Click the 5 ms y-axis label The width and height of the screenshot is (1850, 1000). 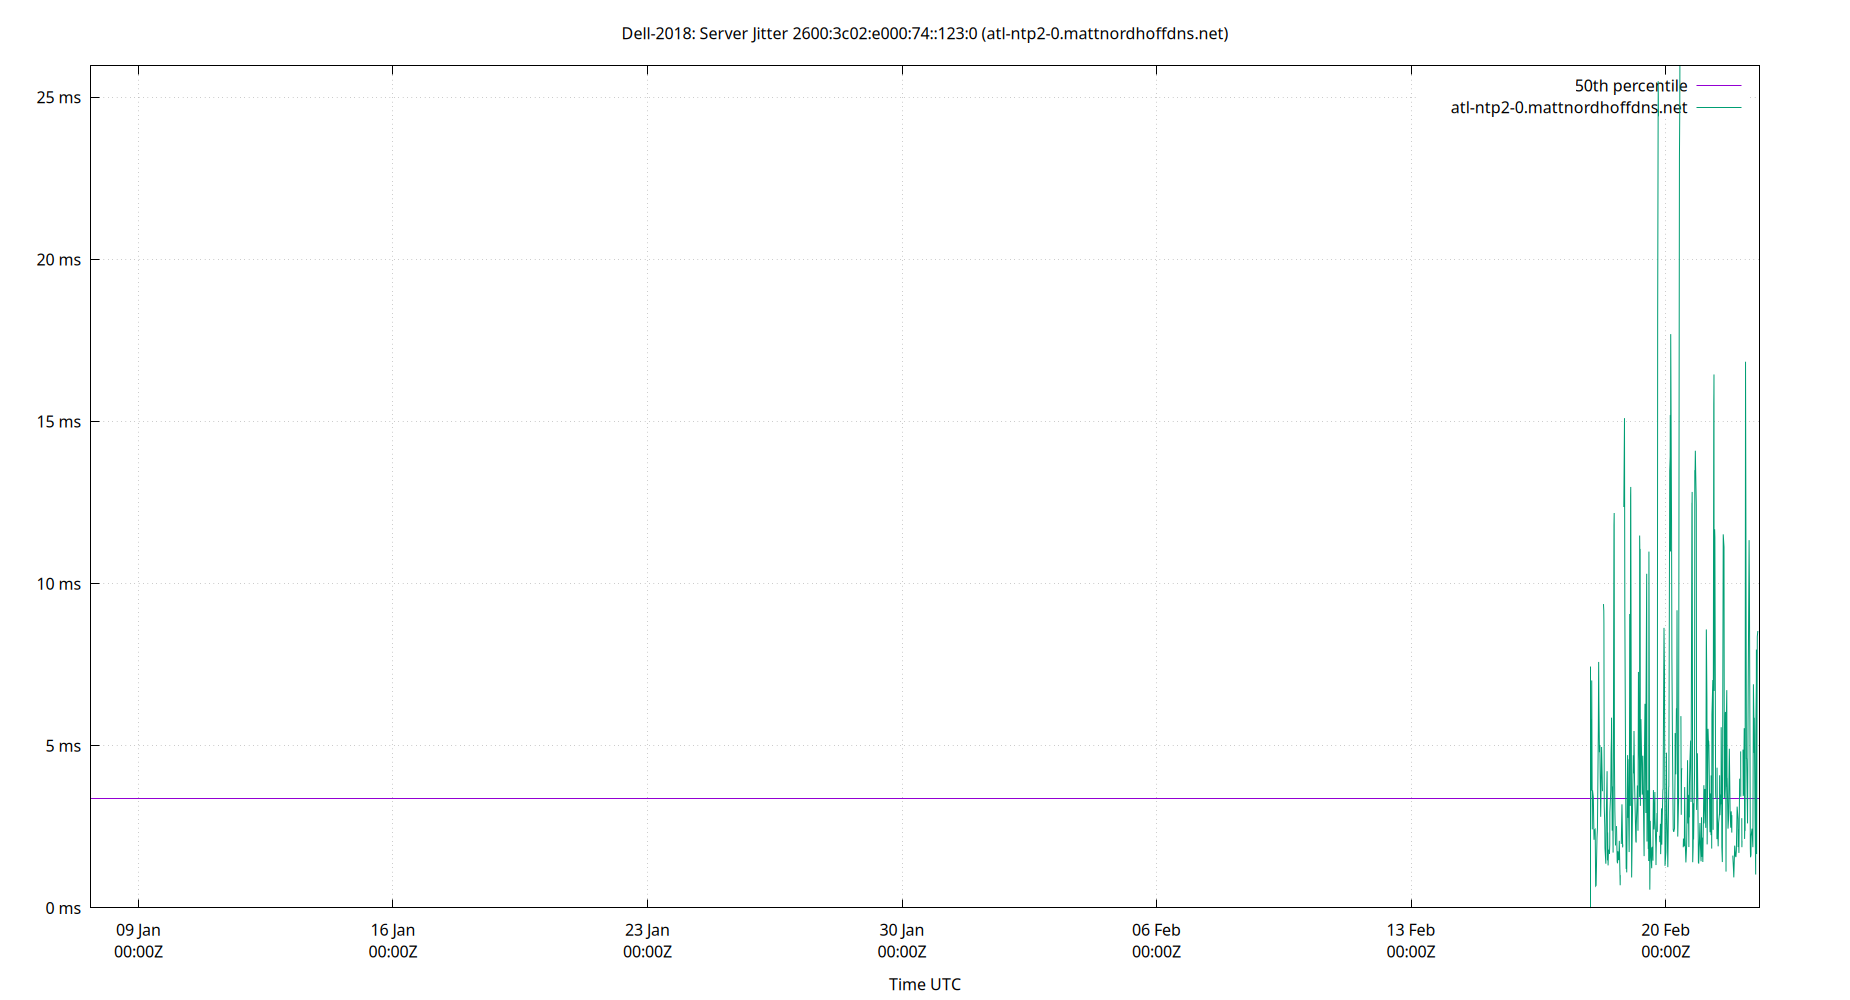[64, 746]
